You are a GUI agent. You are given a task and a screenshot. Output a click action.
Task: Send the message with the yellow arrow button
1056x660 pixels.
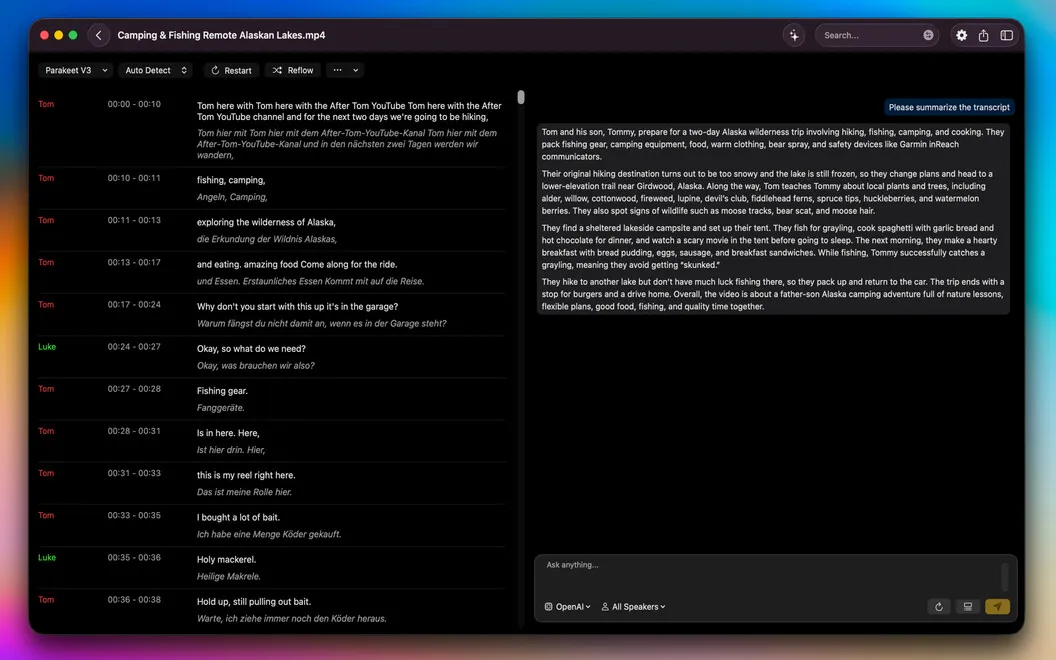997,607
